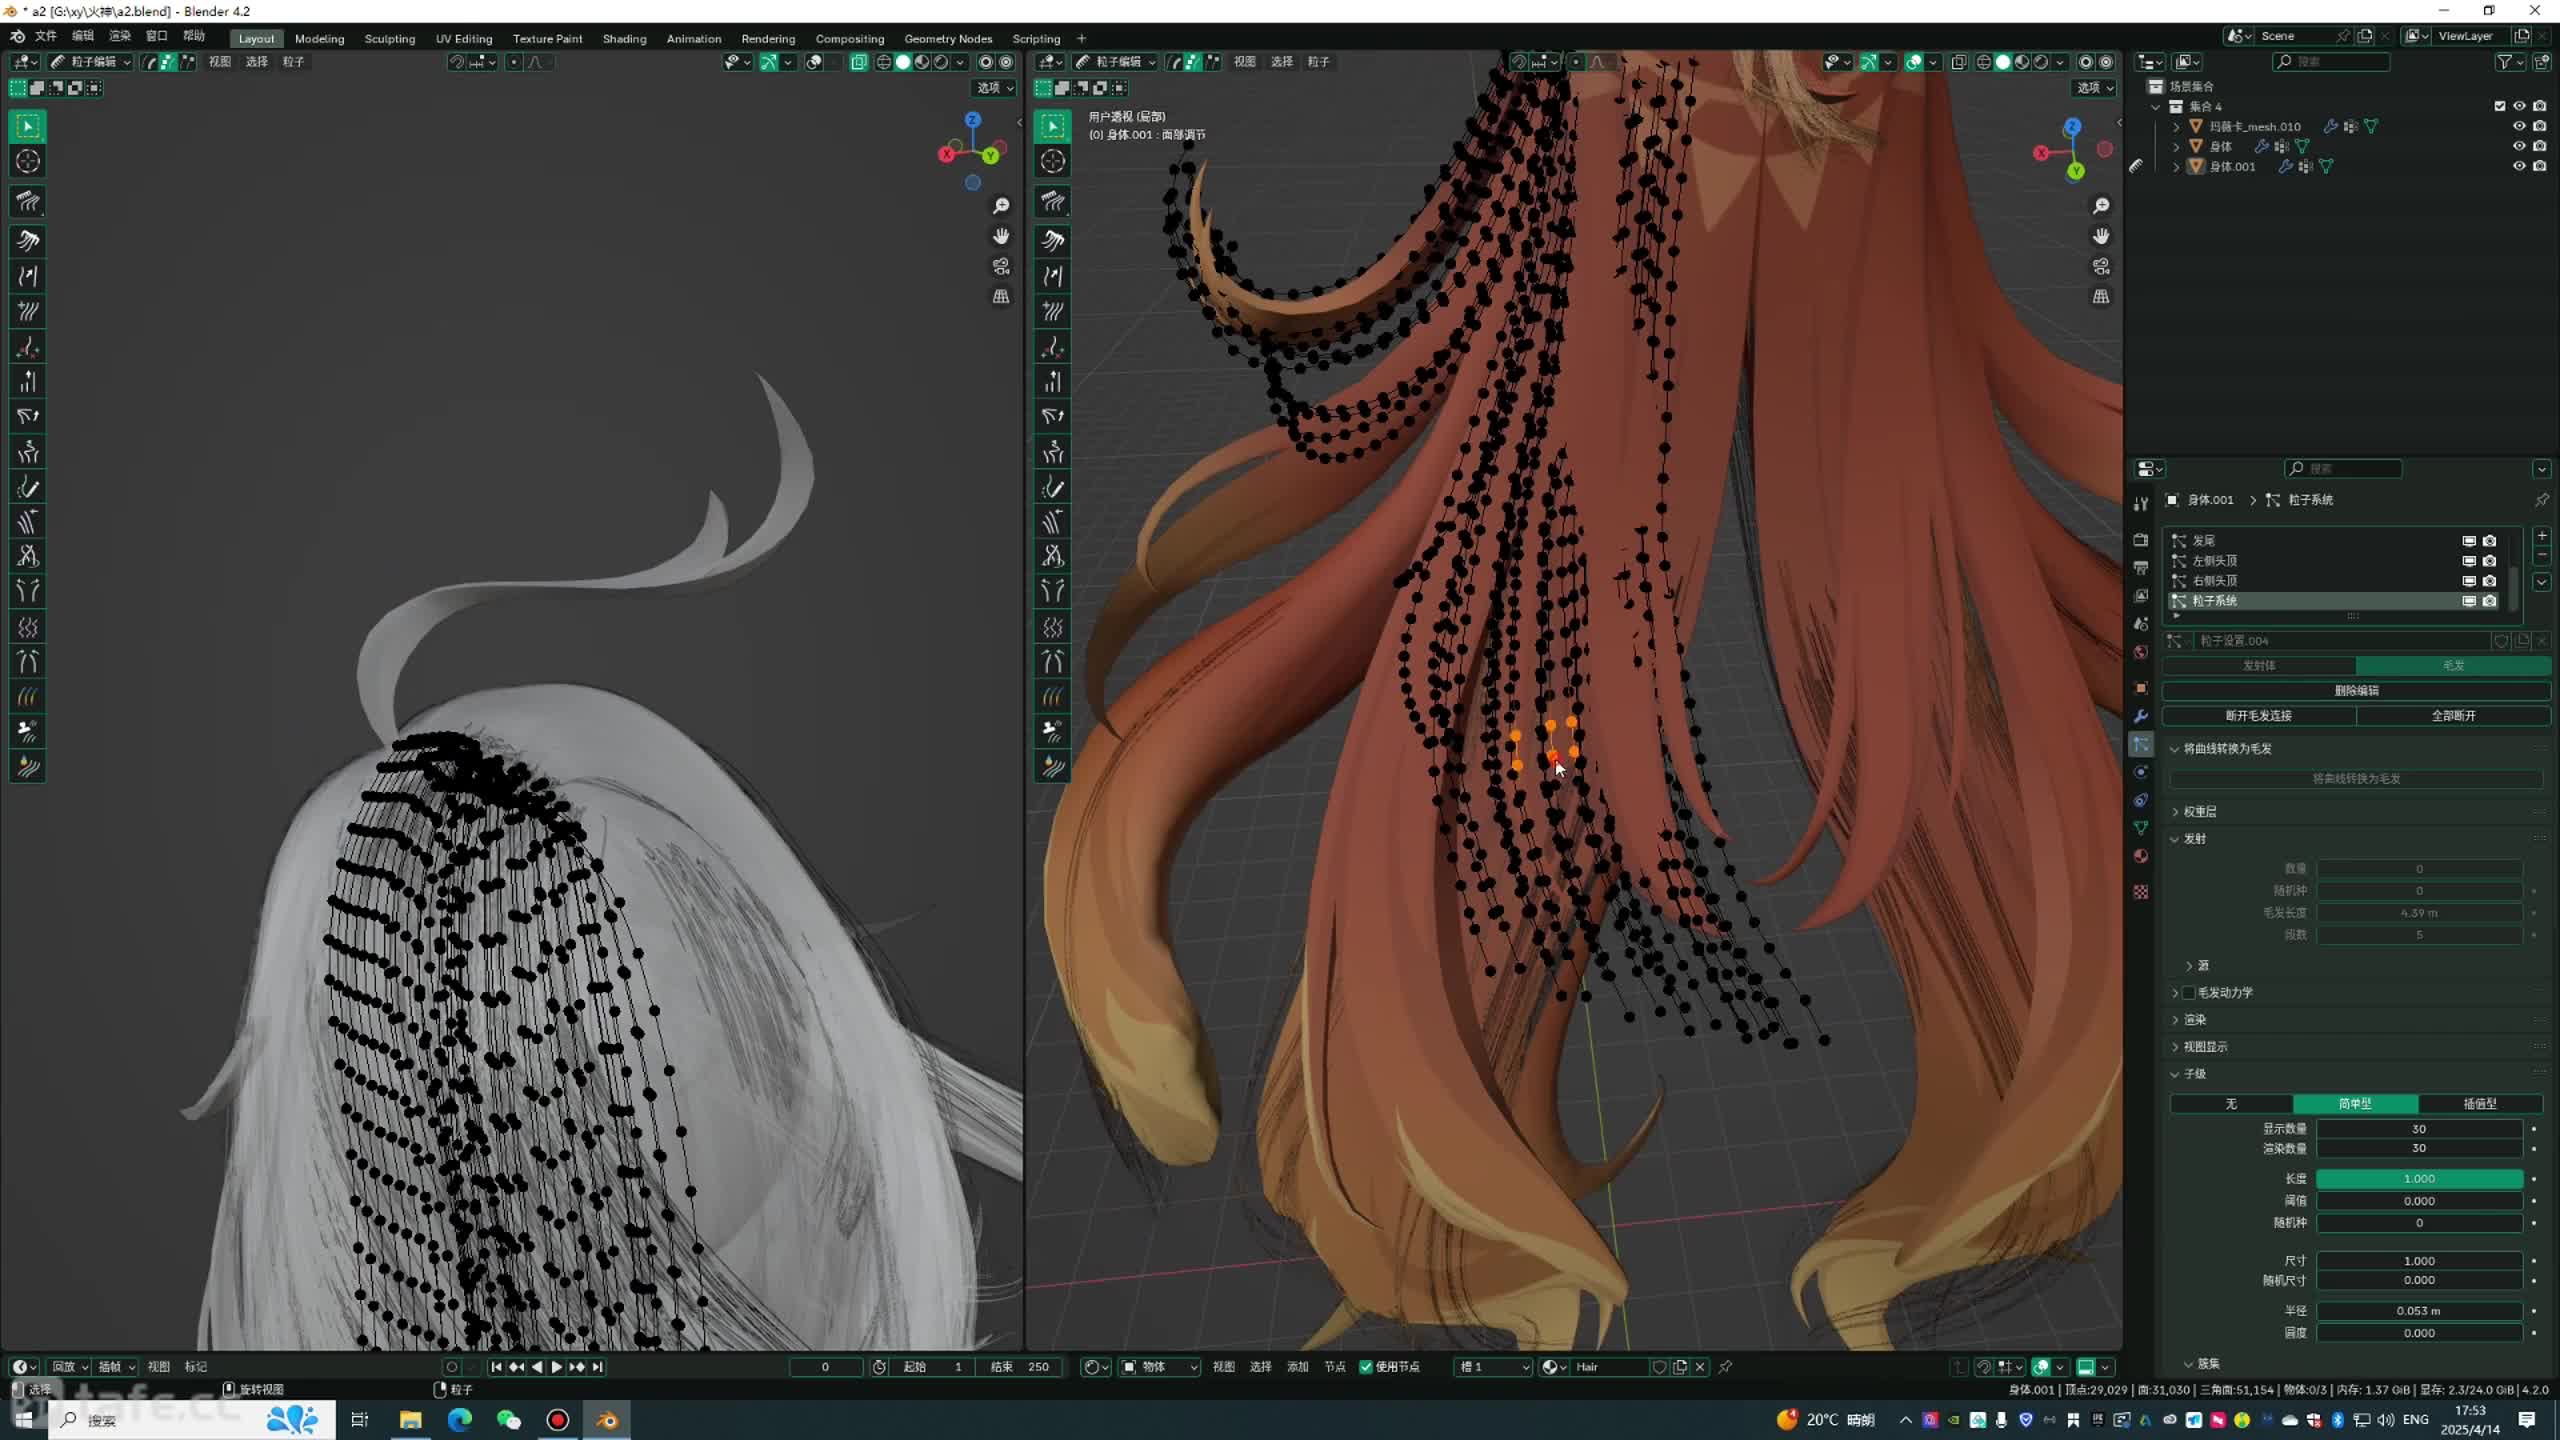Hide 身体.001 object in outliner
Screen dimensions: 2560x1440
[x=2519, y=166]
